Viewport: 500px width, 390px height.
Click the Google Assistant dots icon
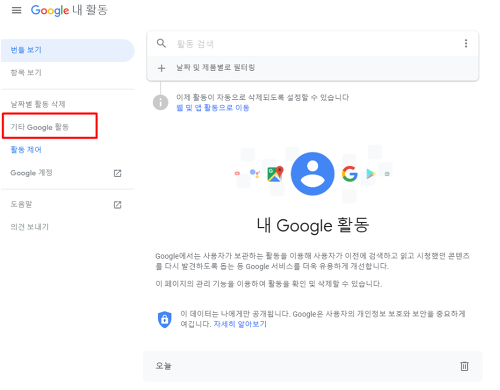pyautogui.click(x=255, y=173)
